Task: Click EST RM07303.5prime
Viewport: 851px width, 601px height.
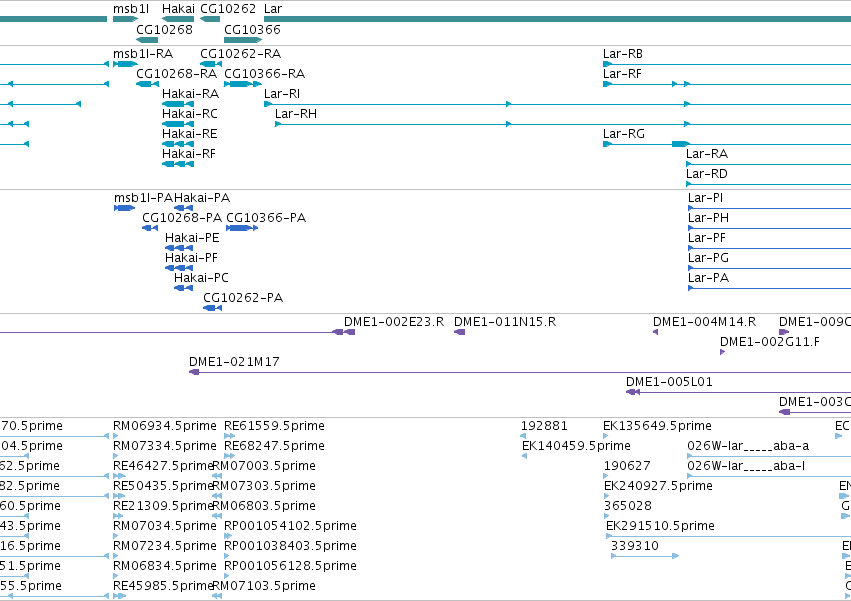Action: pos(264,487)
